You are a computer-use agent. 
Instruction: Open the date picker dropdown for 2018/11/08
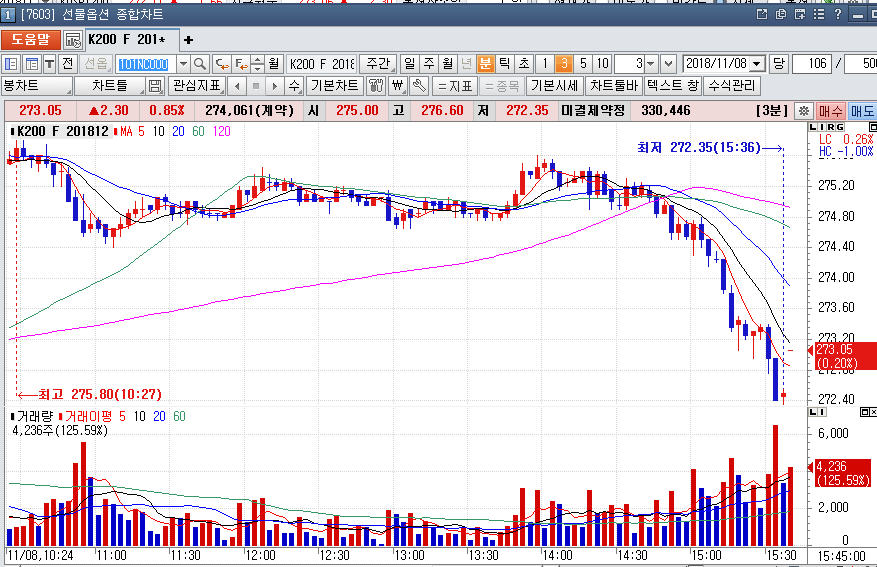756,63
